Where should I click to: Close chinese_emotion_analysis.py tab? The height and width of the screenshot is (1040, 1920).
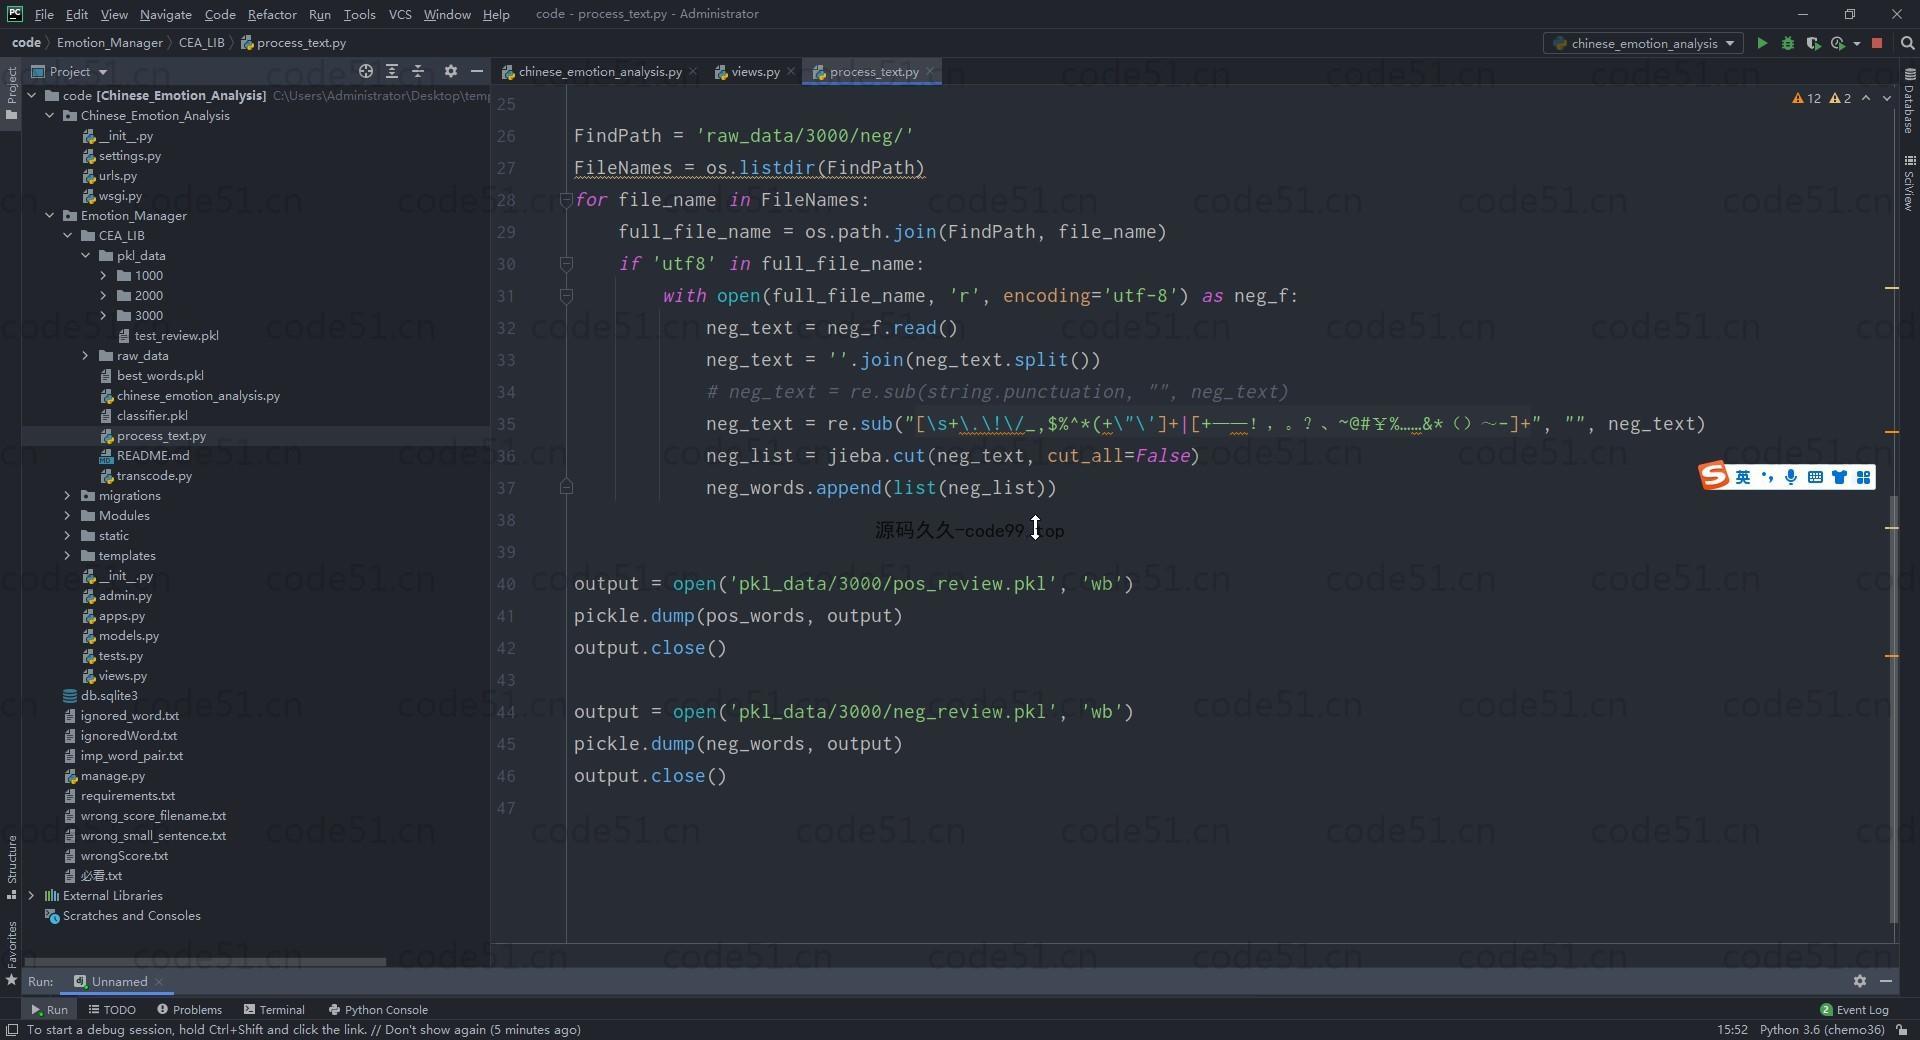(x=693, y=71)
